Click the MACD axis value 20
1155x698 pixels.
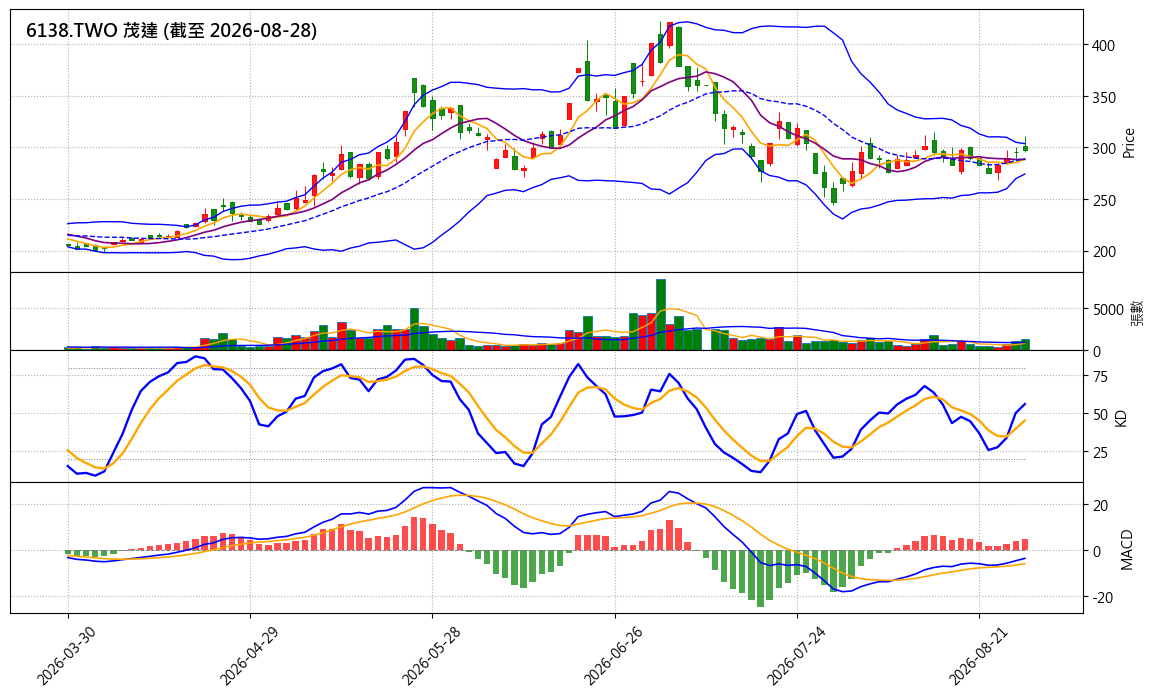tap(1099, 506)
